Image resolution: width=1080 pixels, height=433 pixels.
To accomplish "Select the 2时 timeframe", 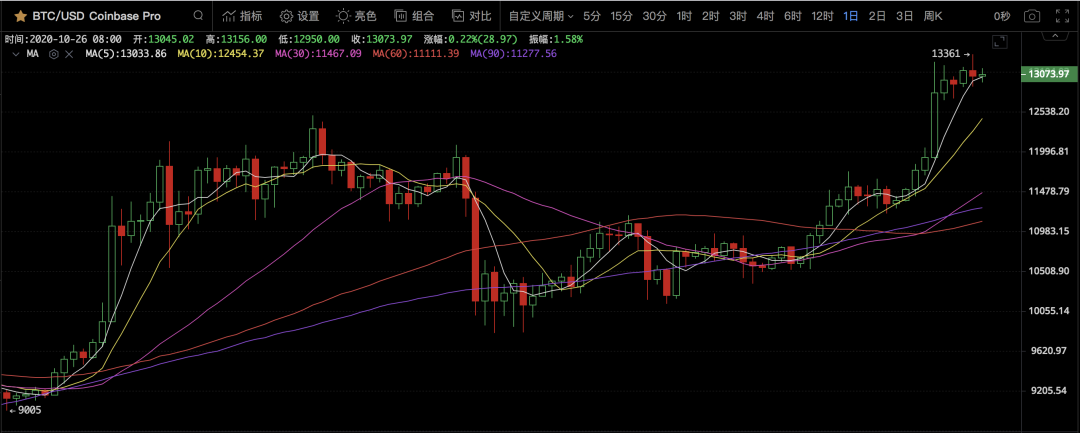I will [711, 15].
